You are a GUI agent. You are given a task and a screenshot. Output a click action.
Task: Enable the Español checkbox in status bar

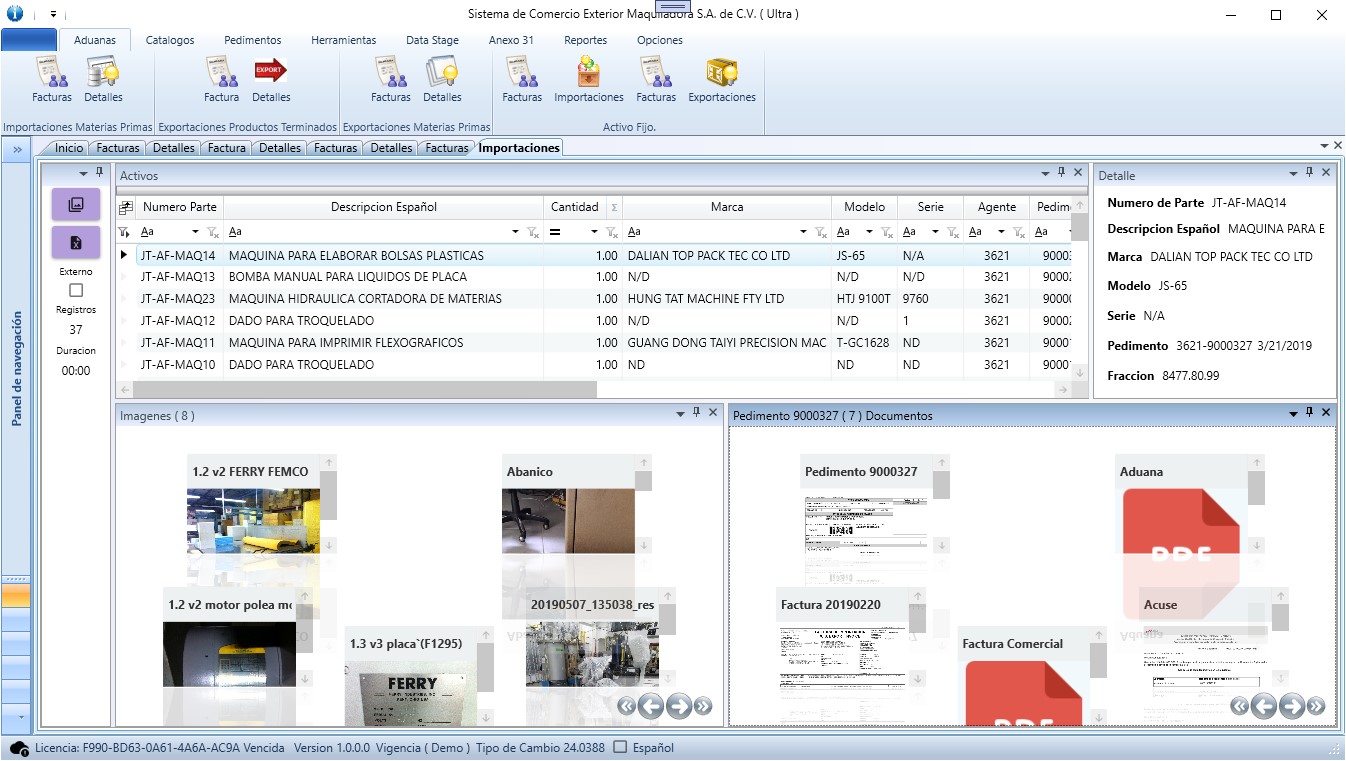tap(620, 748)
